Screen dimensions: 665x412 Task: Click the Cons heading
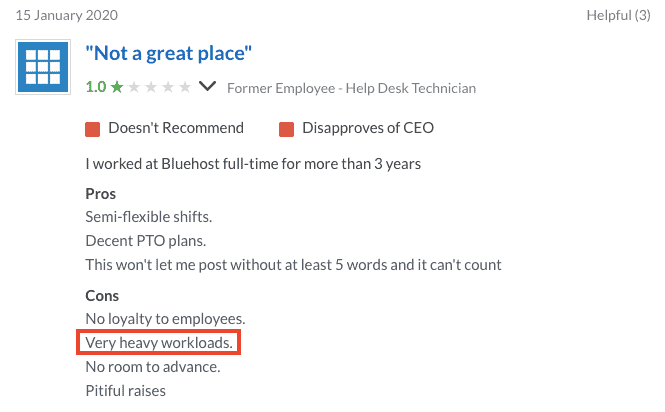point(102,296)
